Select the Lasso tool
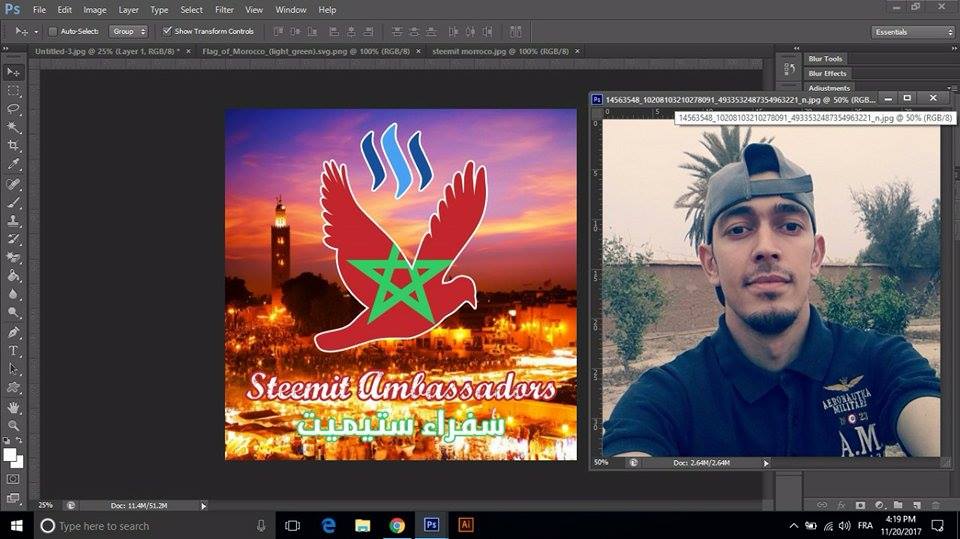The width and height of the screenshot is (960, 539). [x=13, y=110]
